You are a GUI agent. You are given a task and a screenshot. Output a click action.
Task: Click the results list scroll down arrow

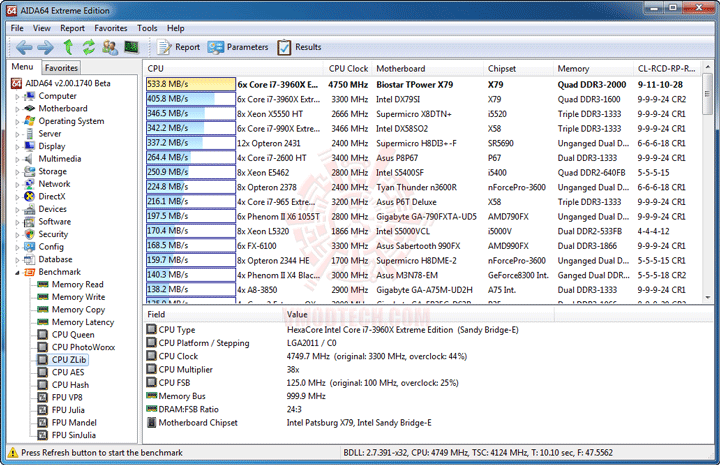(708, 297)
